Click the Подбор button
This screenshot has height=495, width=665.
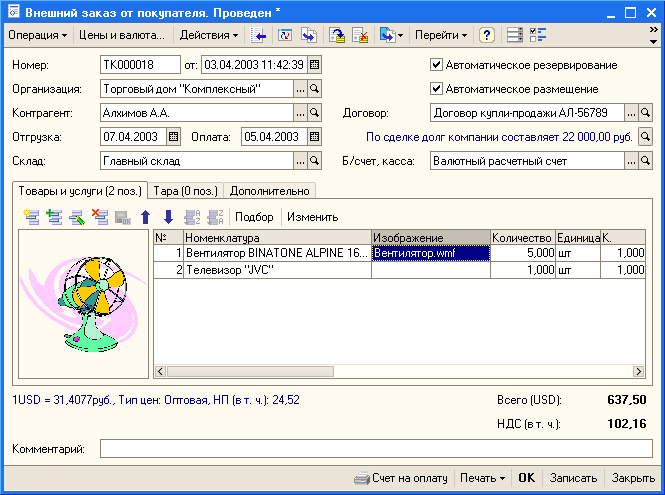pos(254,216)
